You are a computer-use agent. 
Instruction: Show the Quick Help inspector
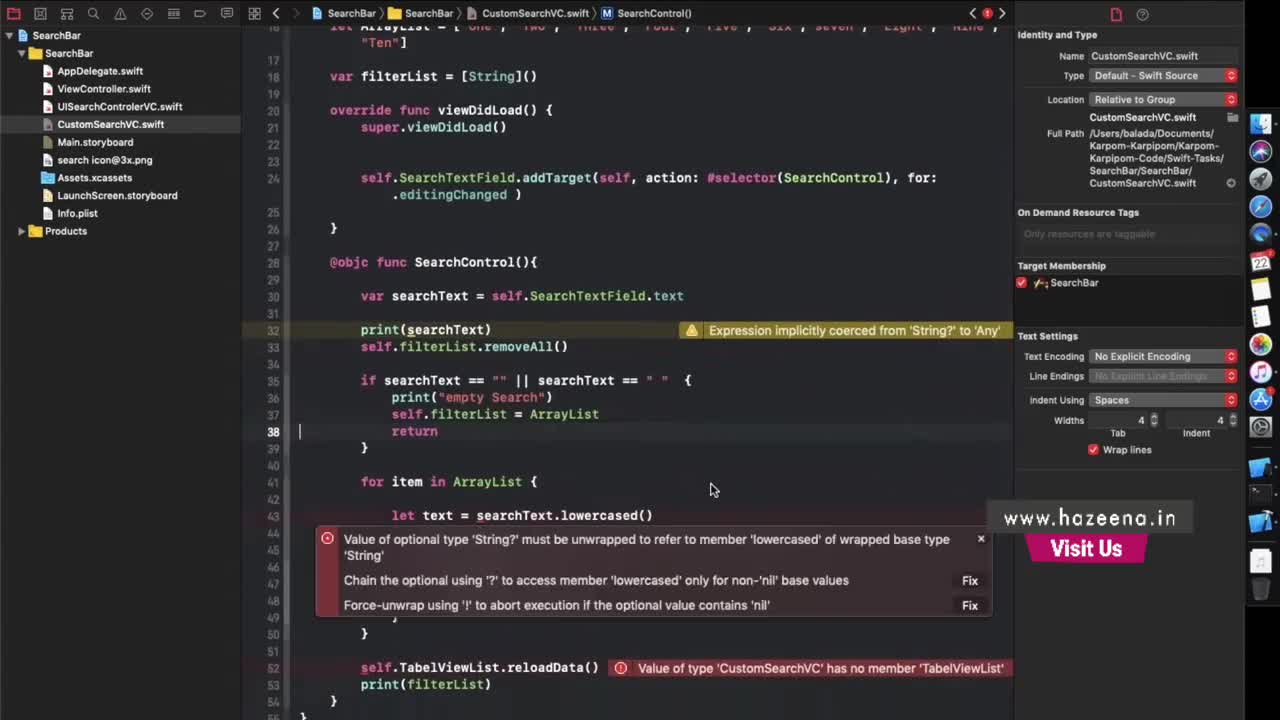coord(1143,14)
